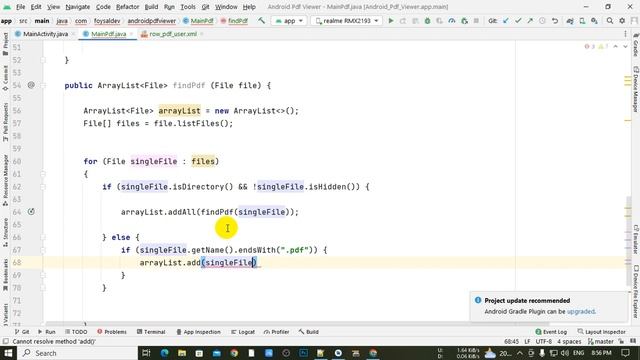Click the Windows taskbar Search box
This screenshot has height=360, width=640.
pyautogui.click(x=78, y=353)
